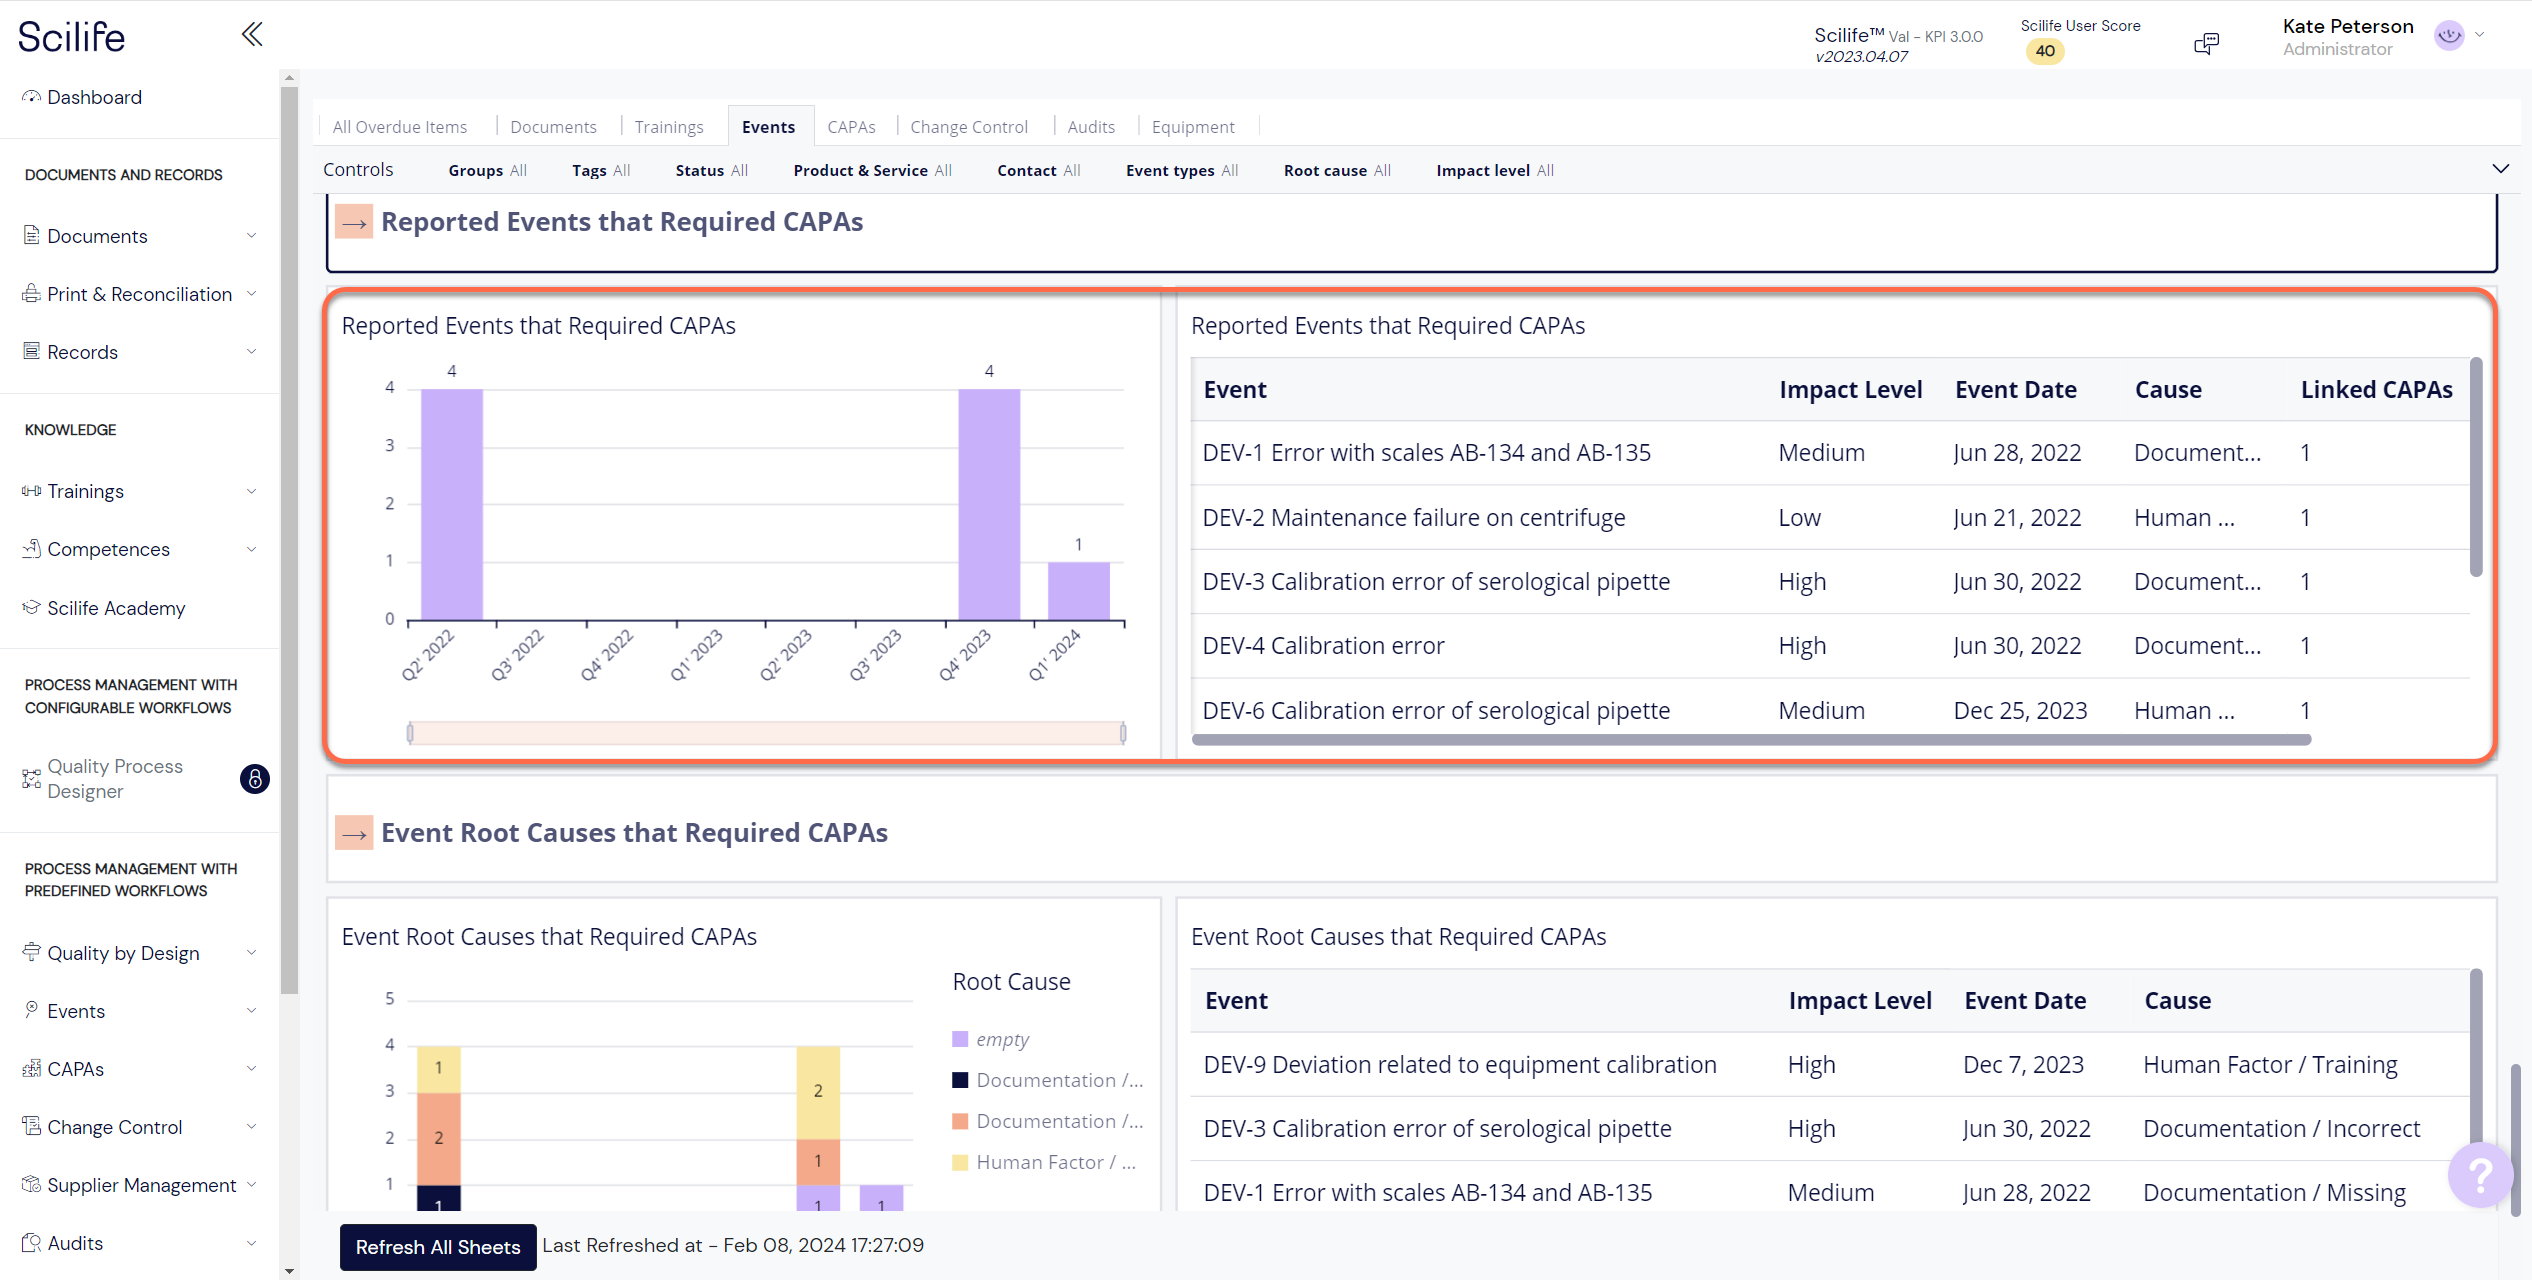This screenshot has width=2532, height=1280.
Task: Open the Quality Process Designer tool
Action: (115, 779)
